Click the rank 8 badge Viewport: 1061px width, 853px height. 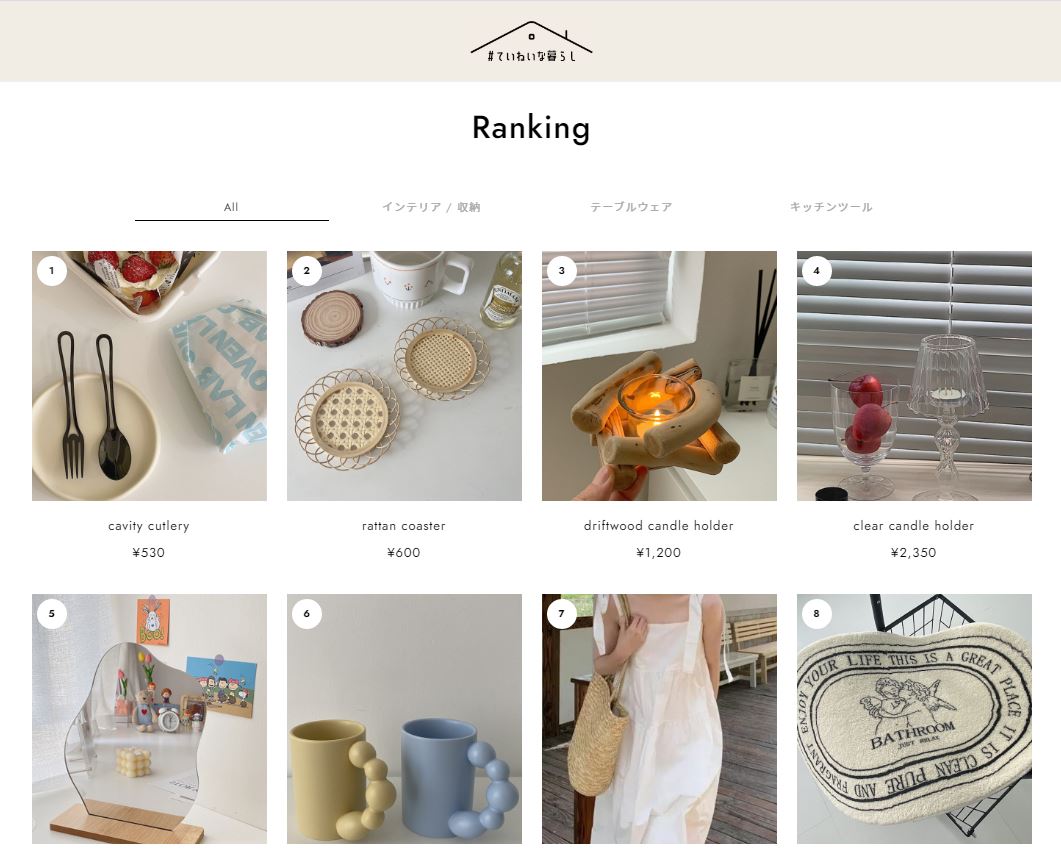coord(817,614)
